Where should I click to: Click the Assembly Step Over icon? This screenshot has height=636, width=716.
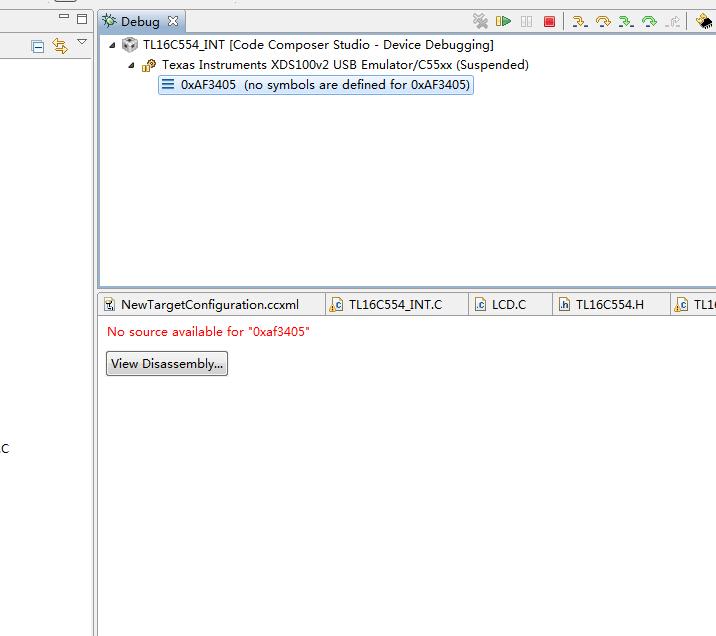tap(649, 21)
